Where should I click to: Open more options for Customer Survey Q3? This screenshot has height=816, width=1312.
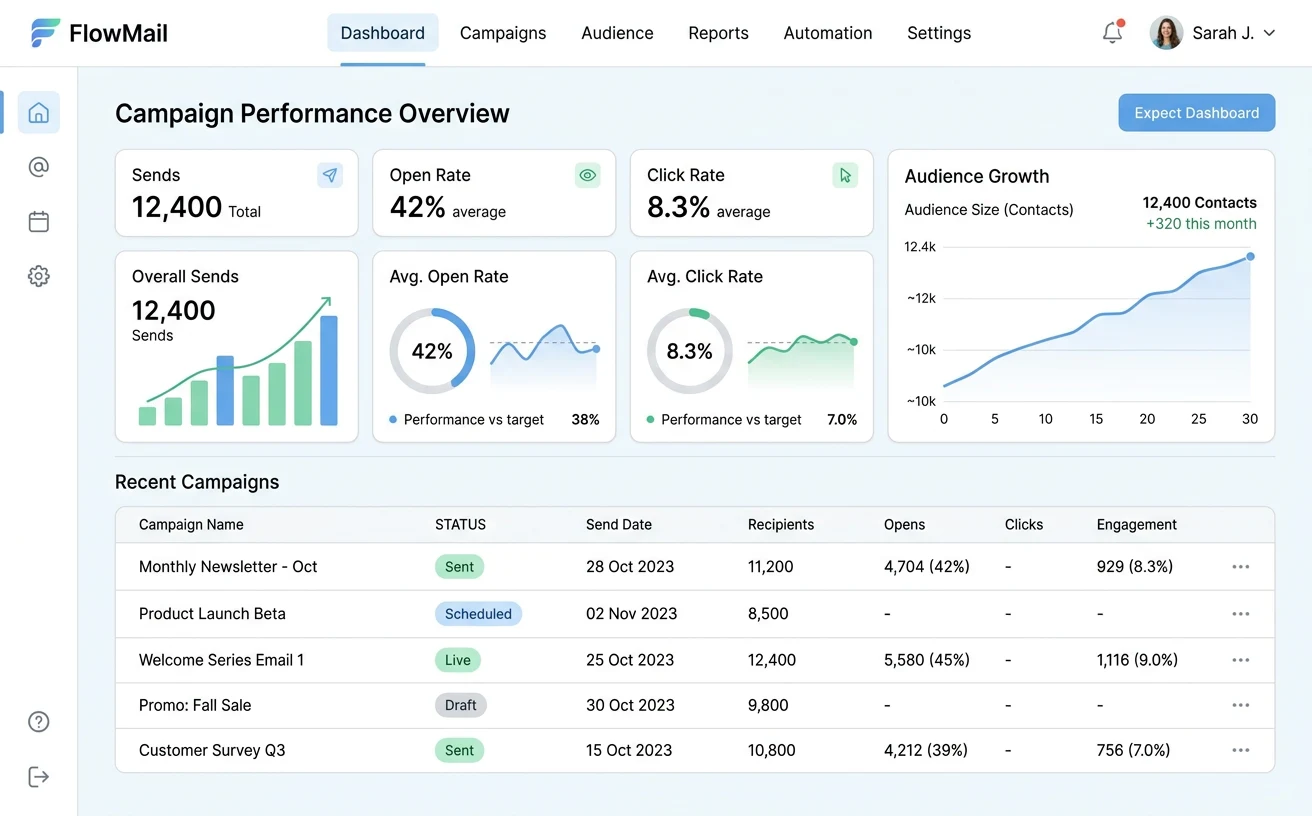coord(1241,750)
